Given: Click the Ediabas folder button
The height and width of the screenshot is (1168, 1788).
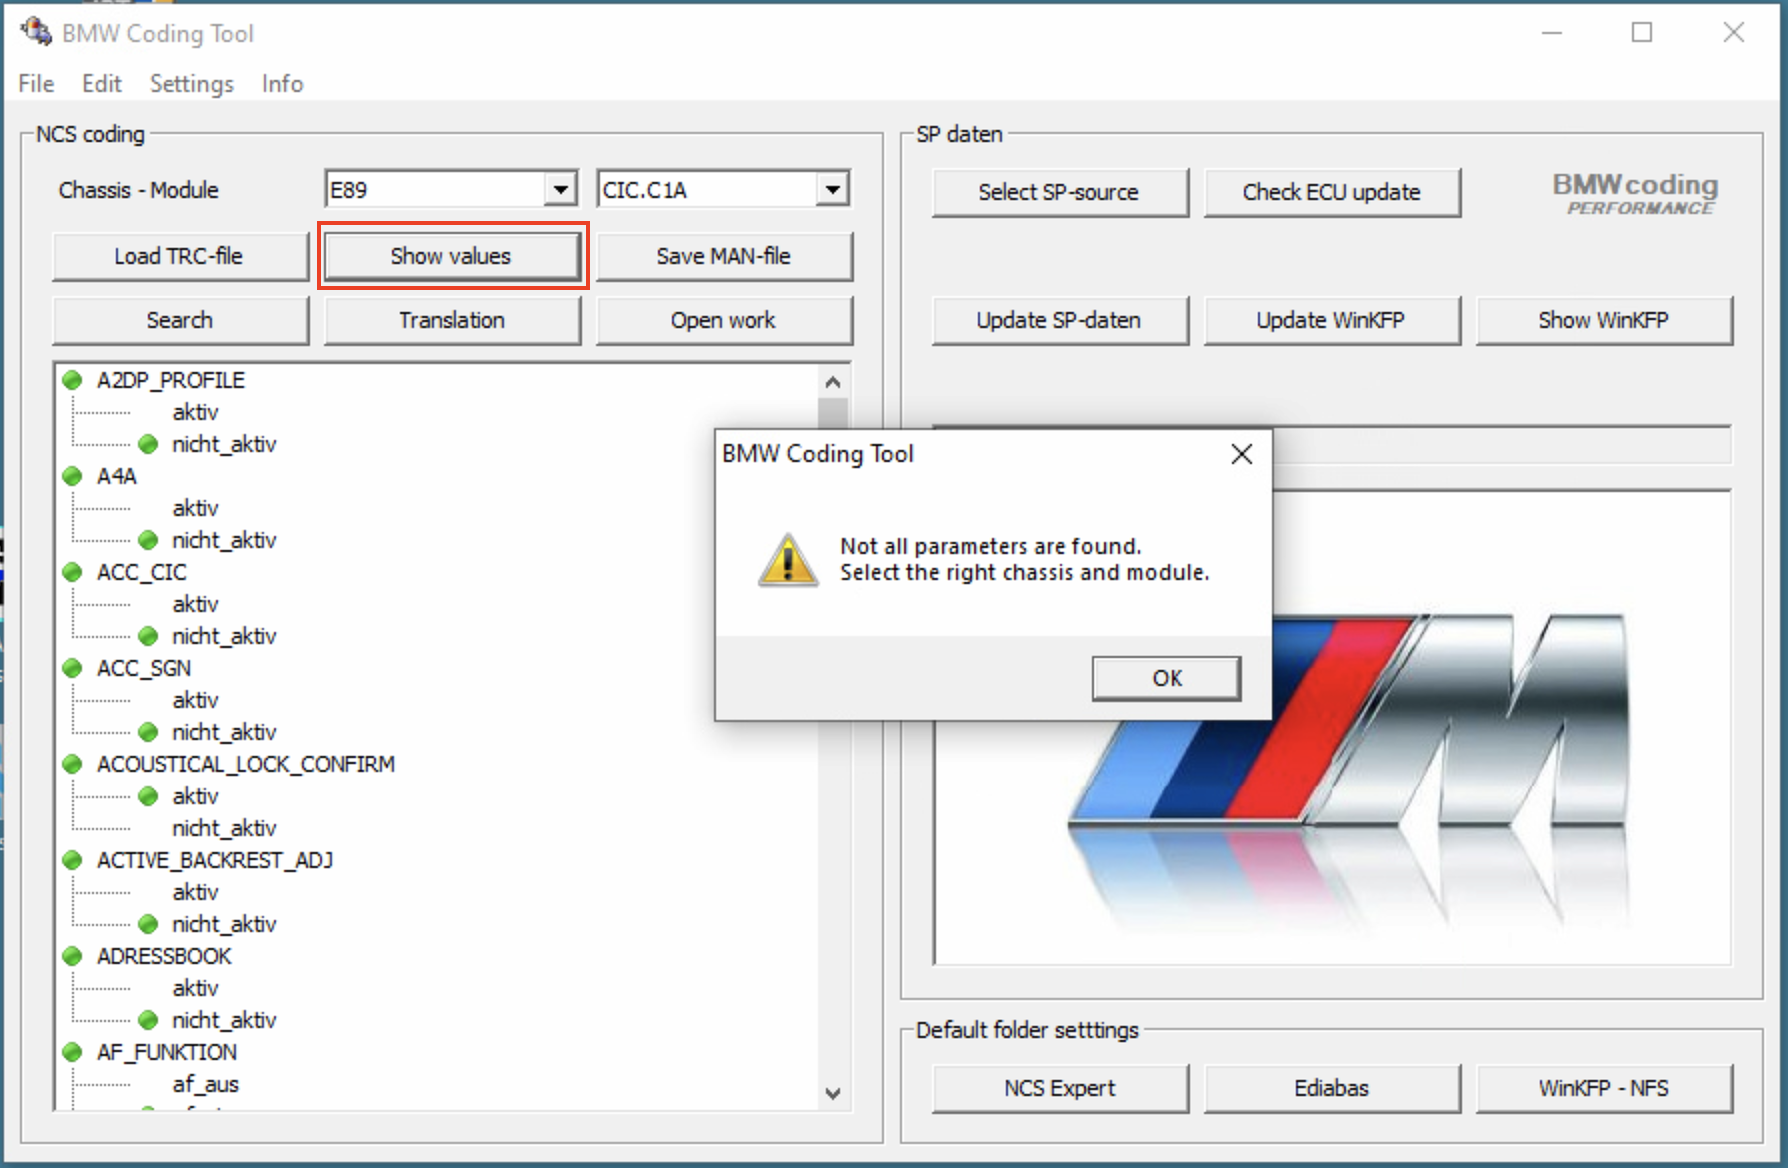Looking at the screenshot, I should (x=1332, y=1088).
